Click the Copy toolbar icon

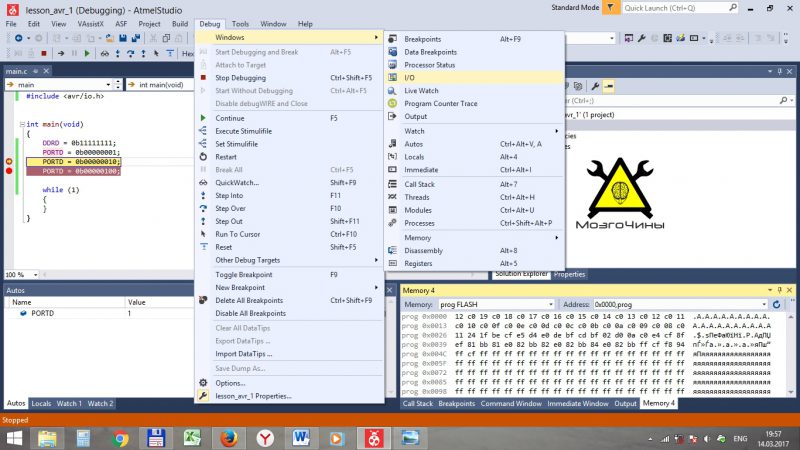pos(166,38)
